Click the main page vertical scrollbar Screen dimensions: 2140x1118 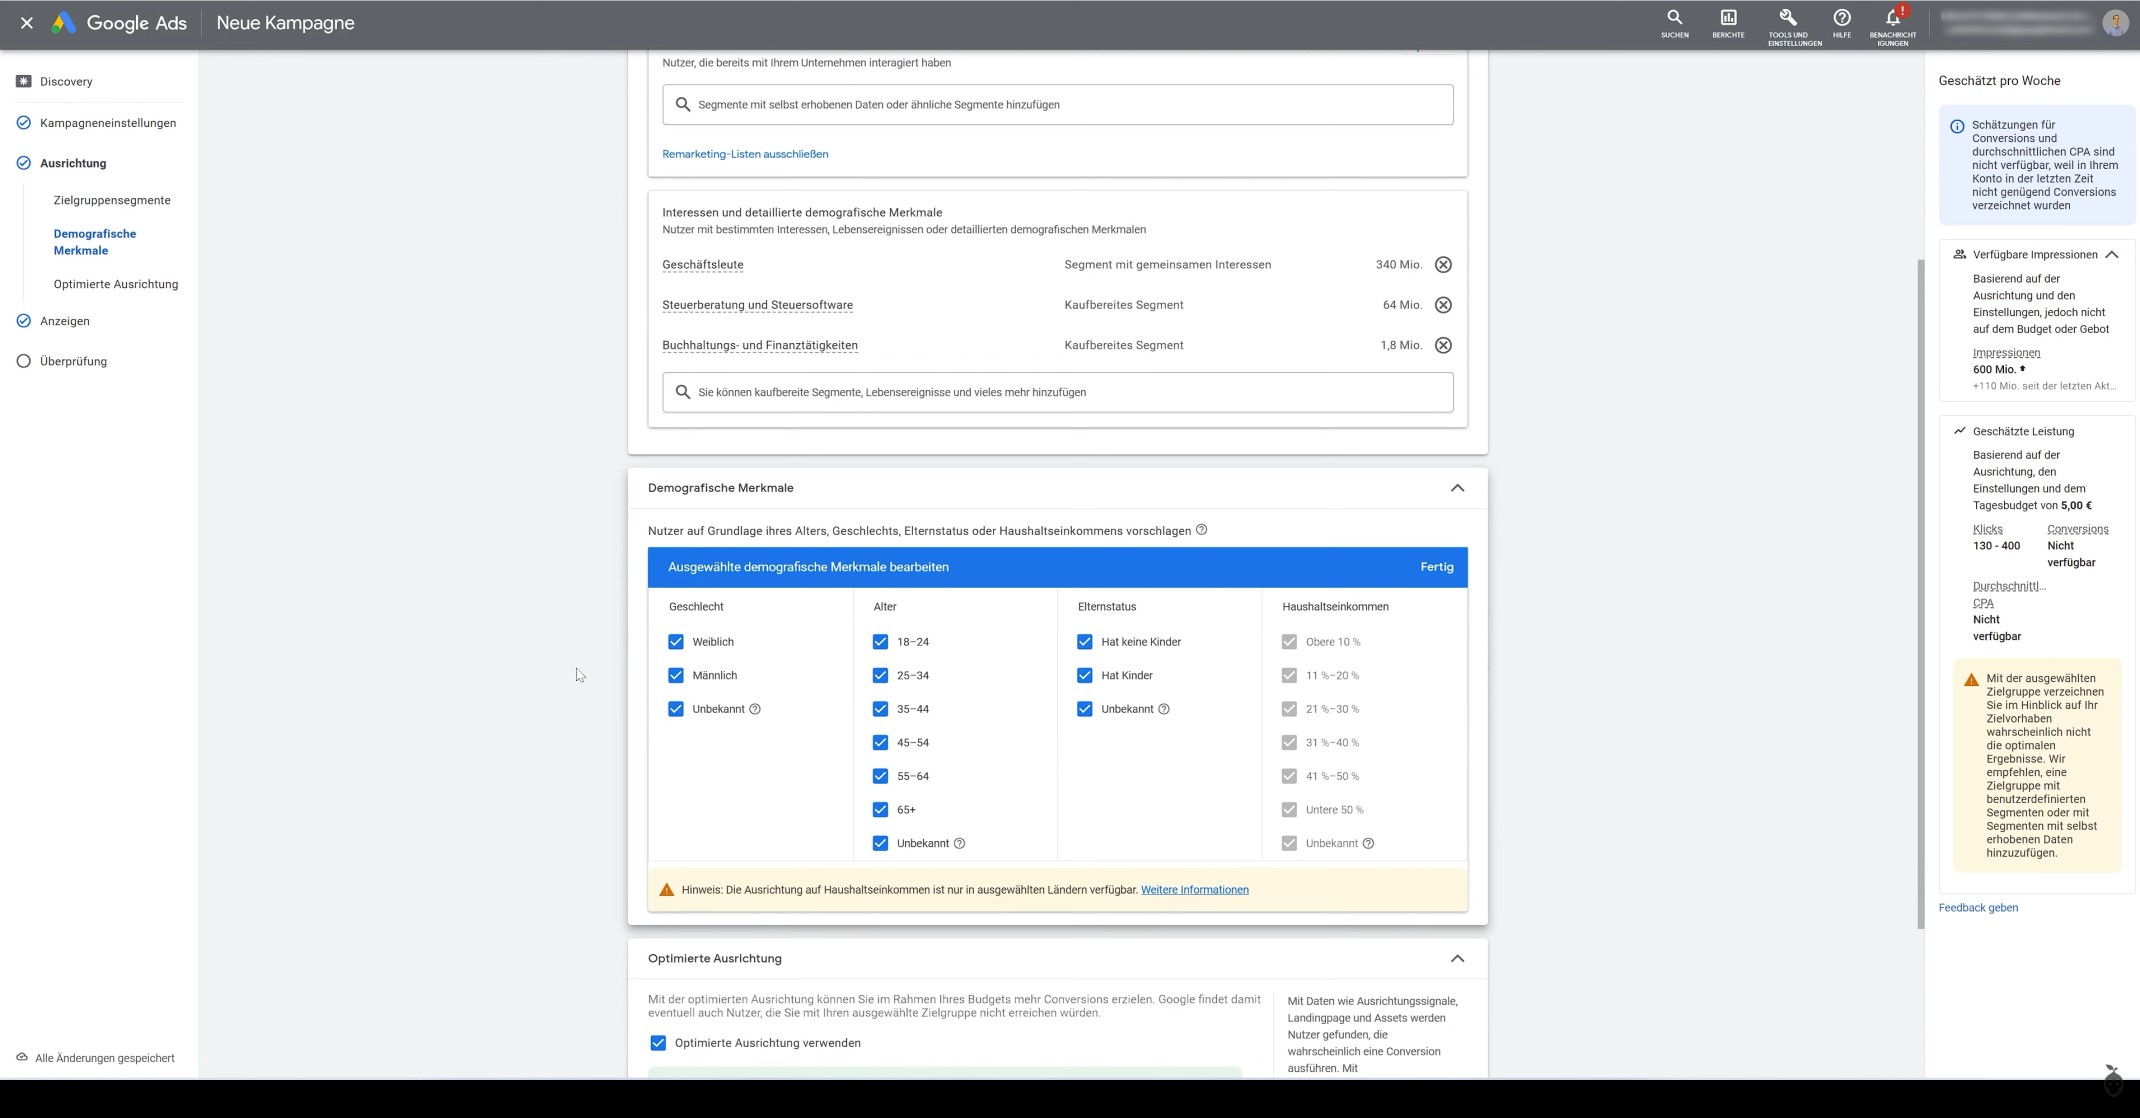pos(1921,594)
